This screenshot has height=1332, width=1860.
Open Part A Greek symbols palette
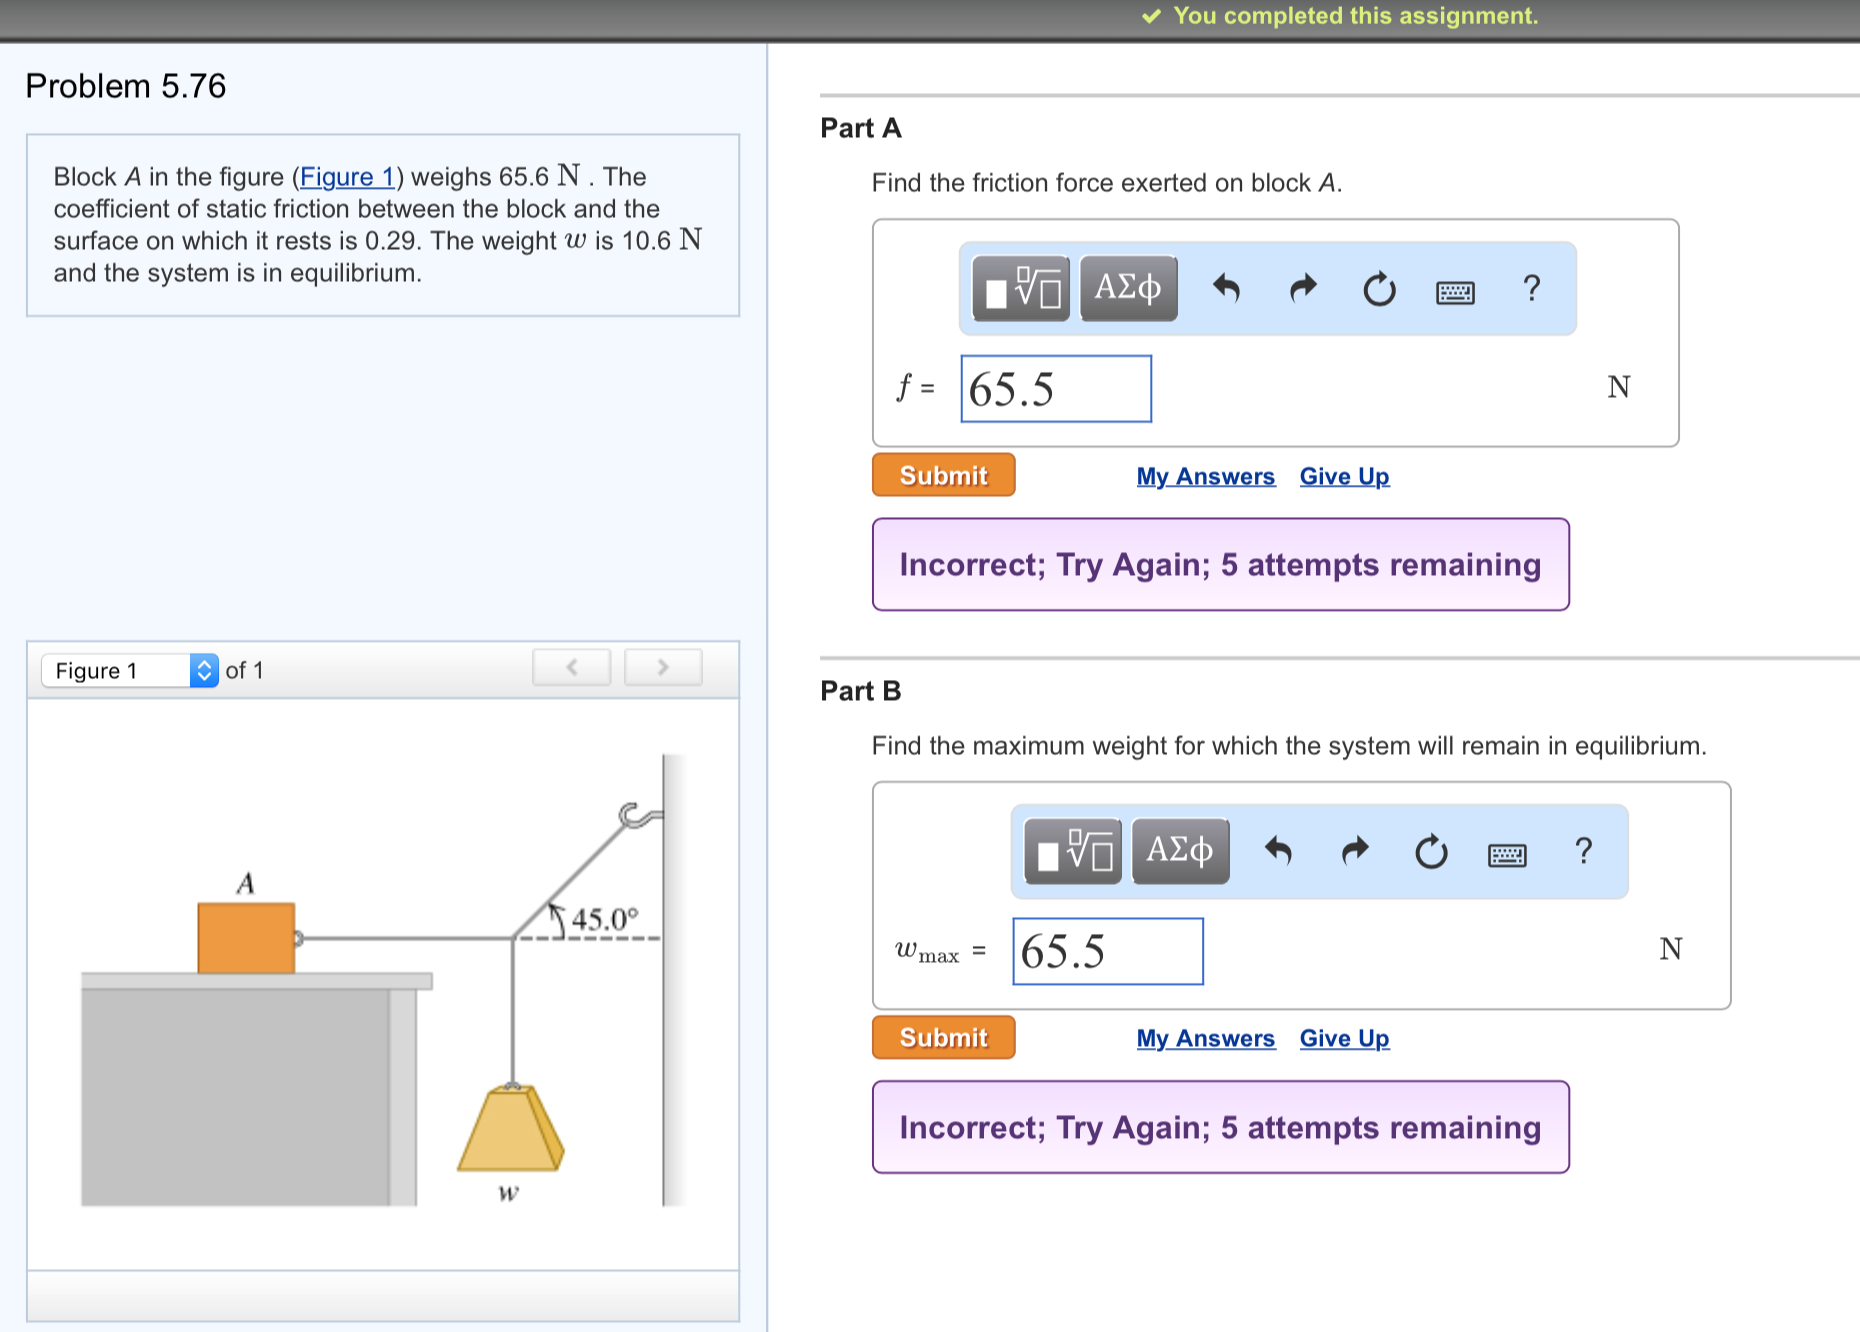[1128, 288]
